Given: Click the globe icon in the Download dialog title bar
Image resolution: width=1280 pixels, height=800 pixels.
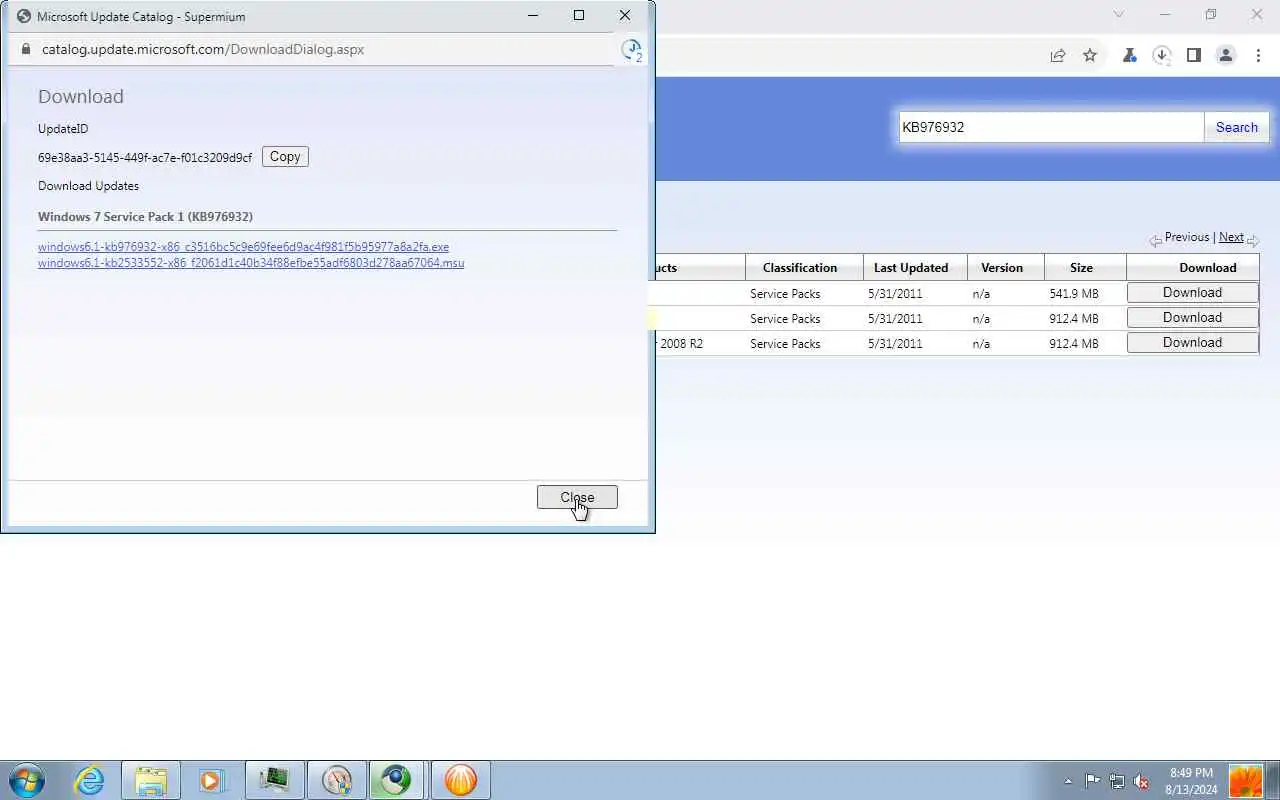Looking at the screenshot, I should (x=25, y=16).
